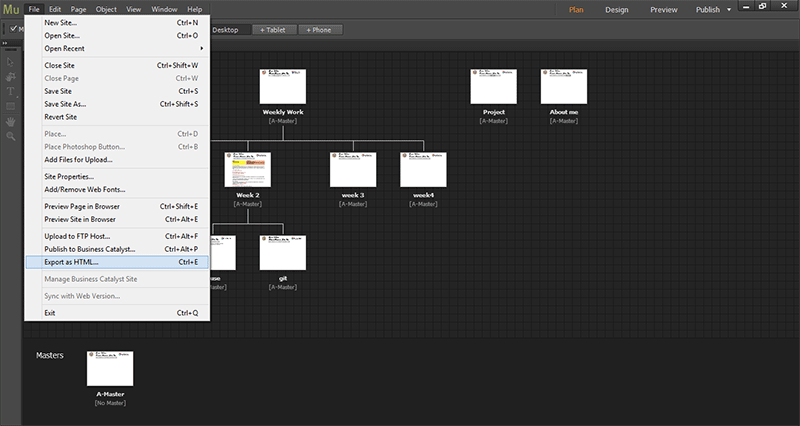Open the Object menu
Viewport: 800px width, 426px height.
click(x=106, y=9)
